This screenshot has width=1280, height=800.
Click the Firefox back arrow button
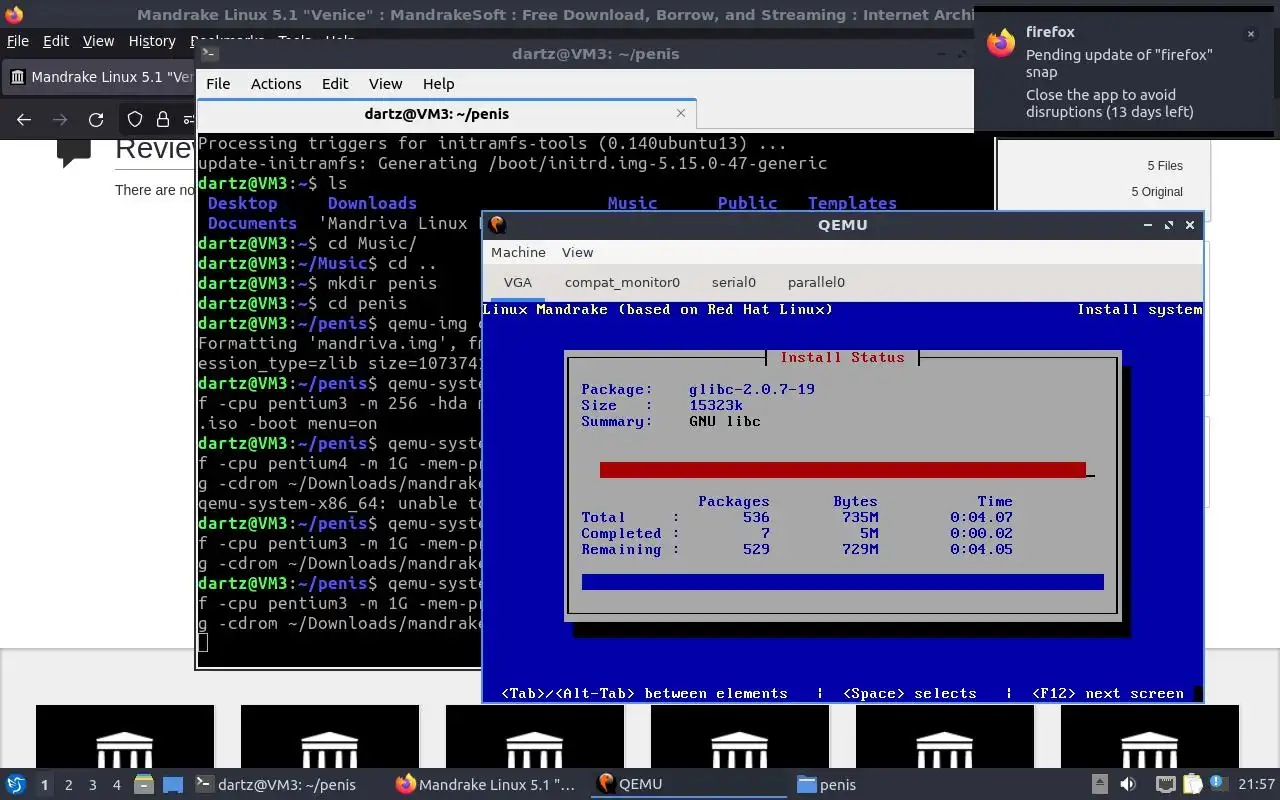tap(24, 120)
